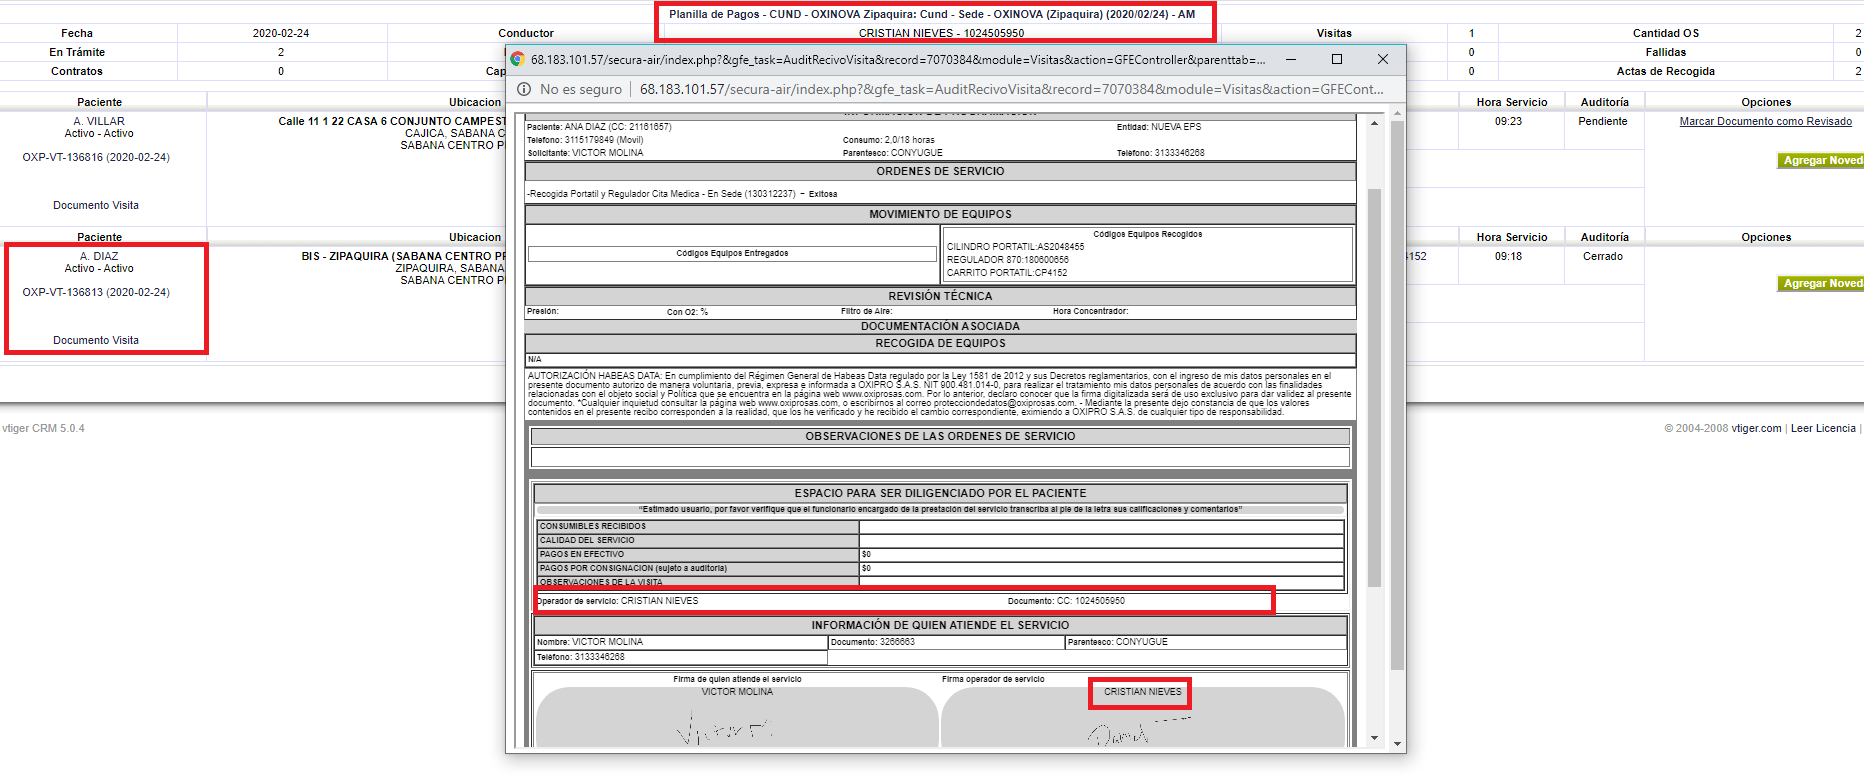Image resolution: width=1864 pixels, height=778 pixels.
Task: Select the Pendiente audit status cell
Action: (x=1602, y=121)
